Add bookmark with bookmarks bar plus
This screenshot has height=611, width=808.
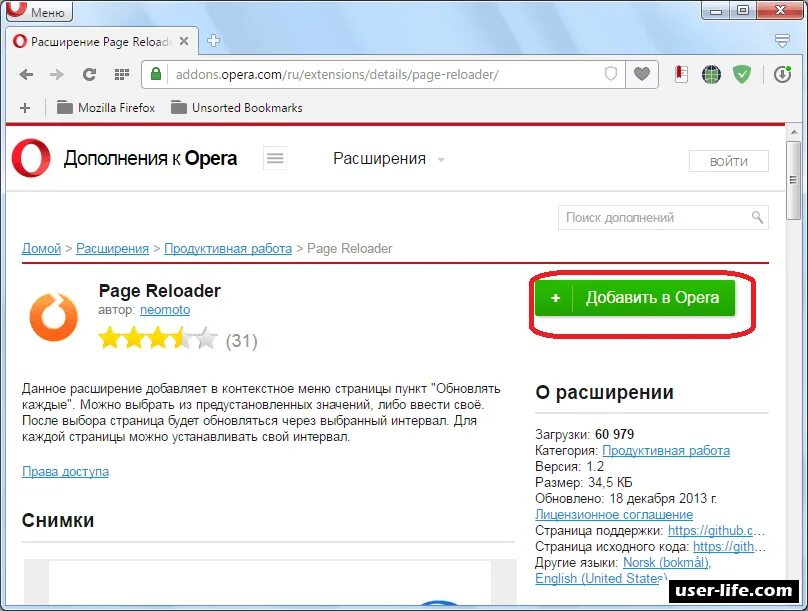(25, 108)
